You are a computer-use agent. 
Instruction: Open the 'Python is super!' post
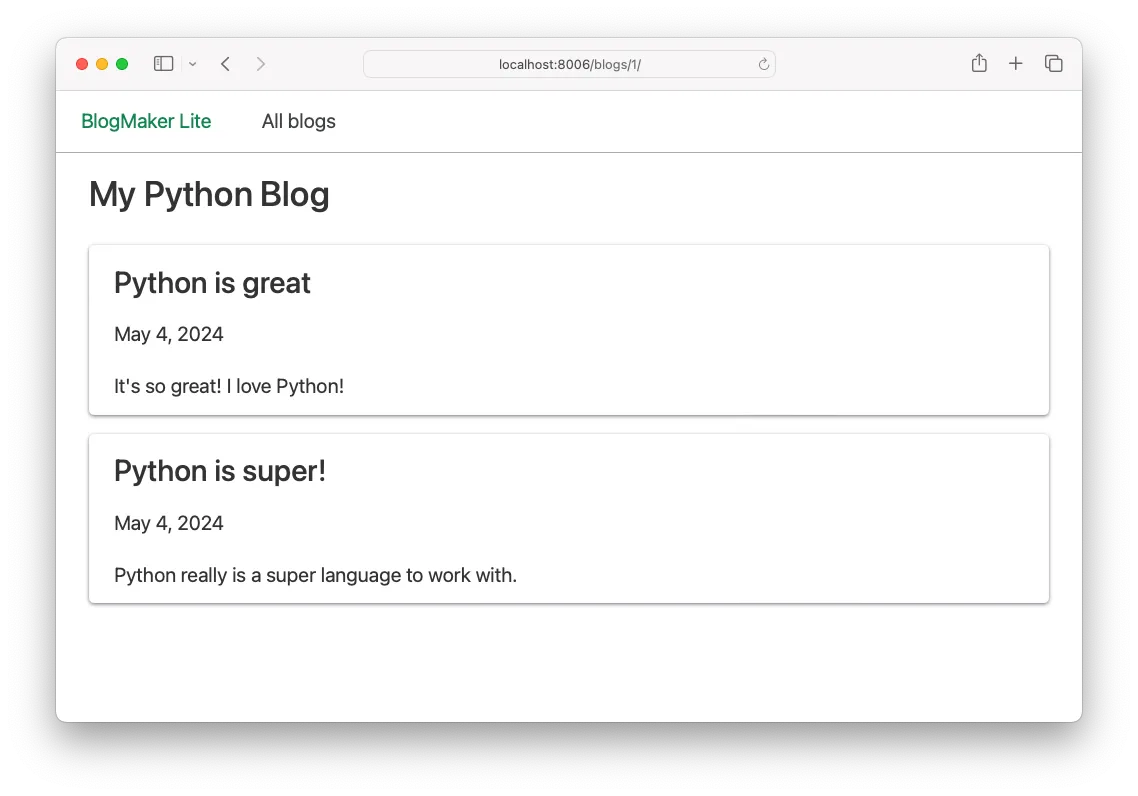click(x=220, y=471)
